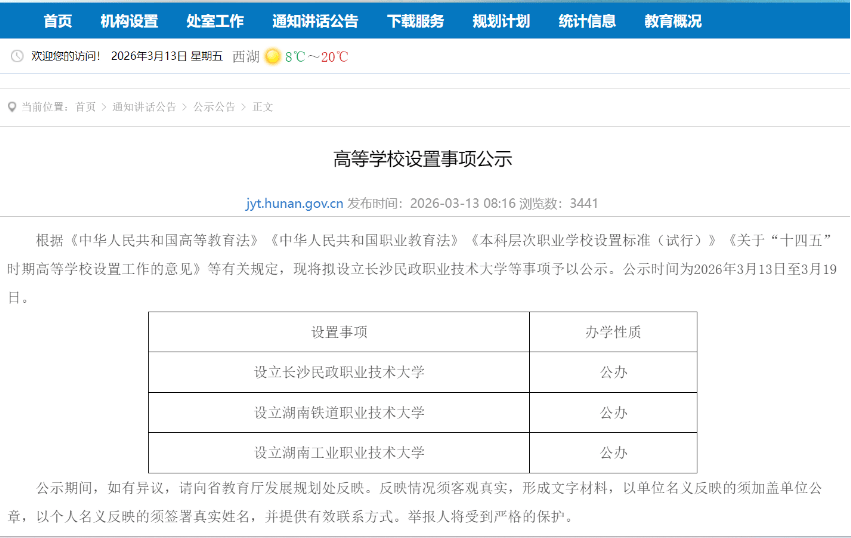Screen dimensions: 851x538
Task: Click the 通知讲话公告 breadcrumb link
Action: coord(144,107)
